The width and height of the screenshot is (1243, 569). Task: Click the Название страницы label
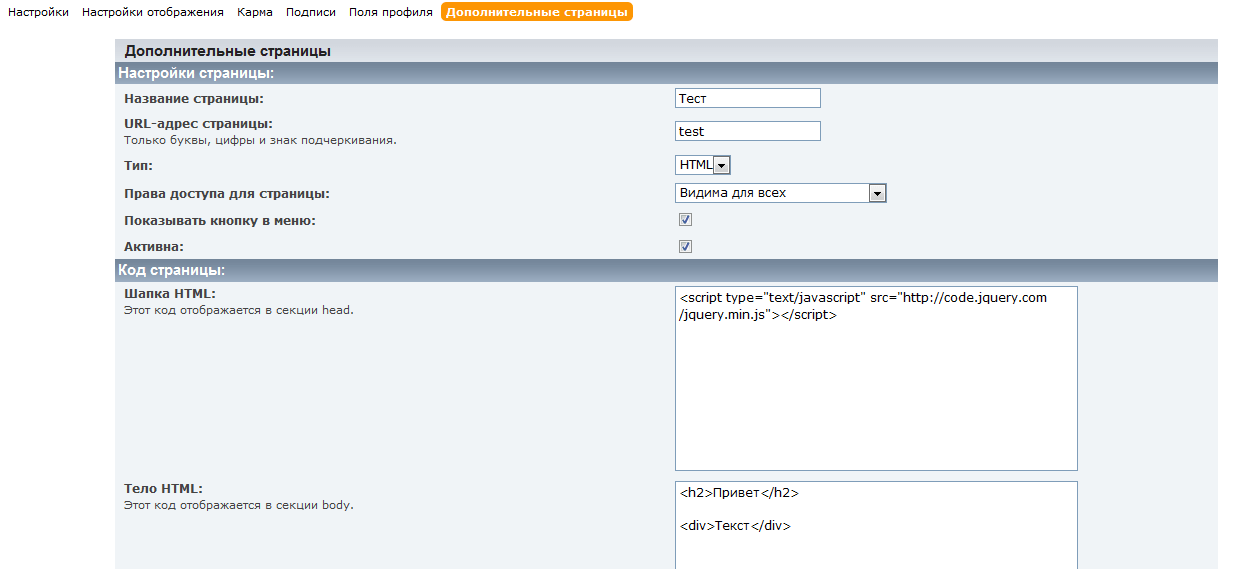tap(194, 98)
